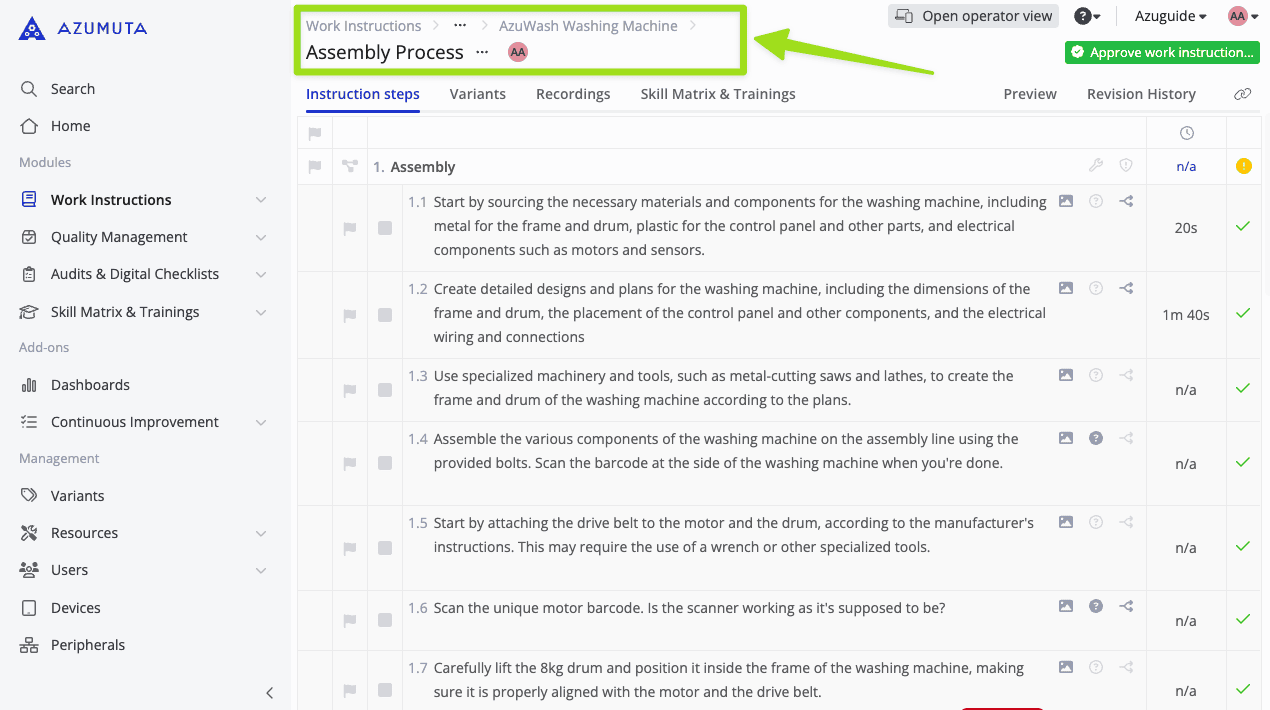Tick the checkbox for step 1.1

pos(385,228)
